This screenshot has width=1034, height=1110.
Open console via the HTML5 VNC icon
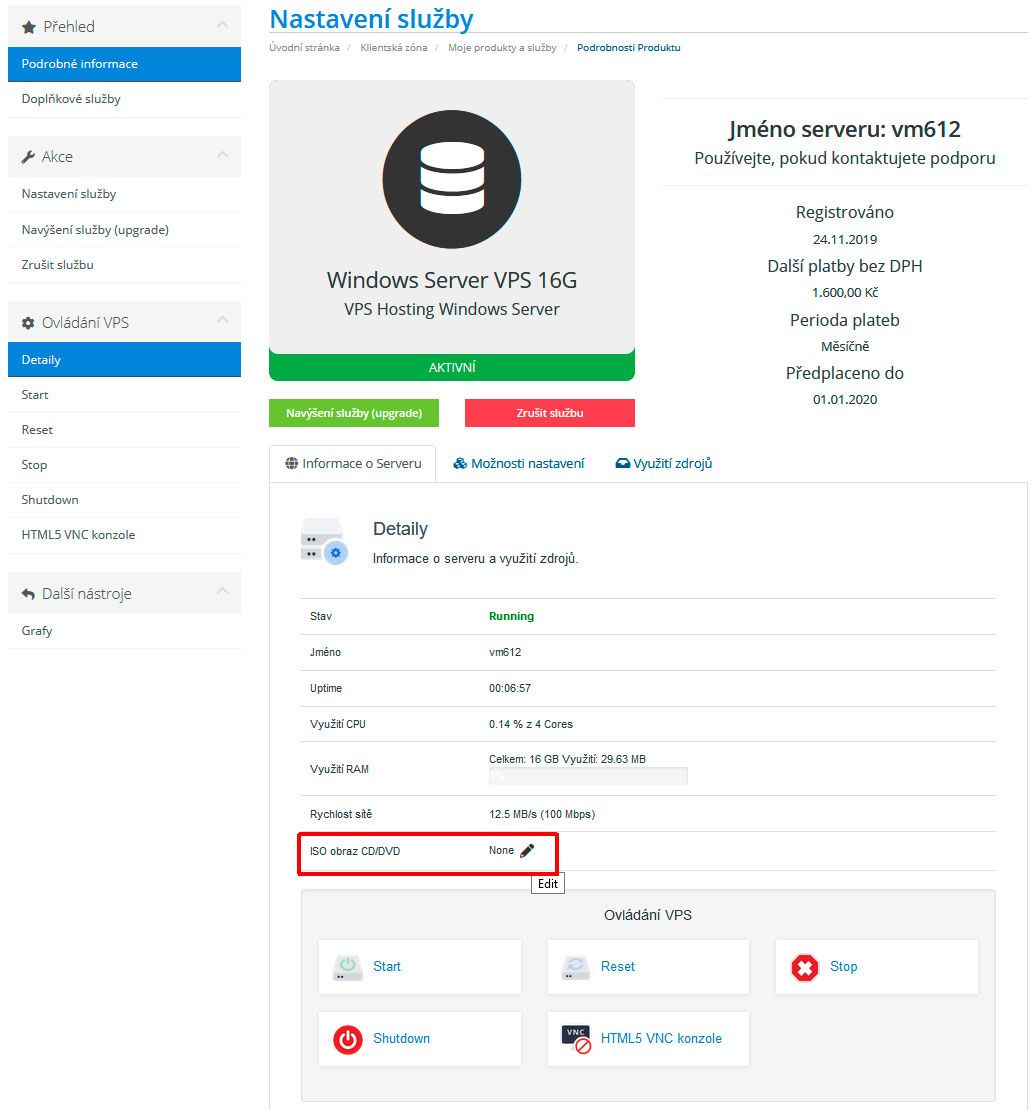click(x=575, y=1038)
